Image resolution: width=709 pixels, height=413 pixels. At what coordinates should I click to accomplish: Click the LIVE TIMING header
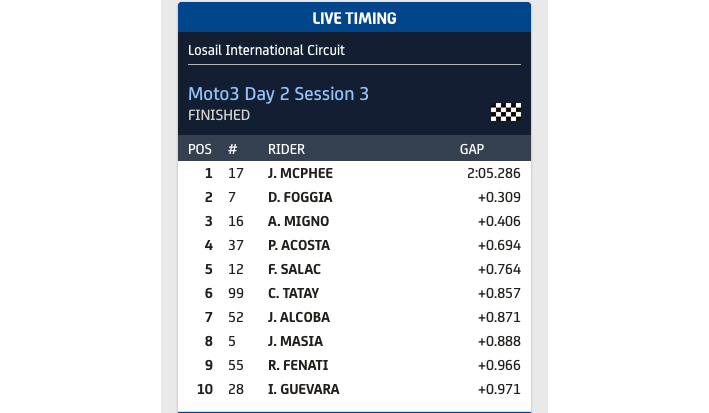pyautogui.click(x=354, y=18)
